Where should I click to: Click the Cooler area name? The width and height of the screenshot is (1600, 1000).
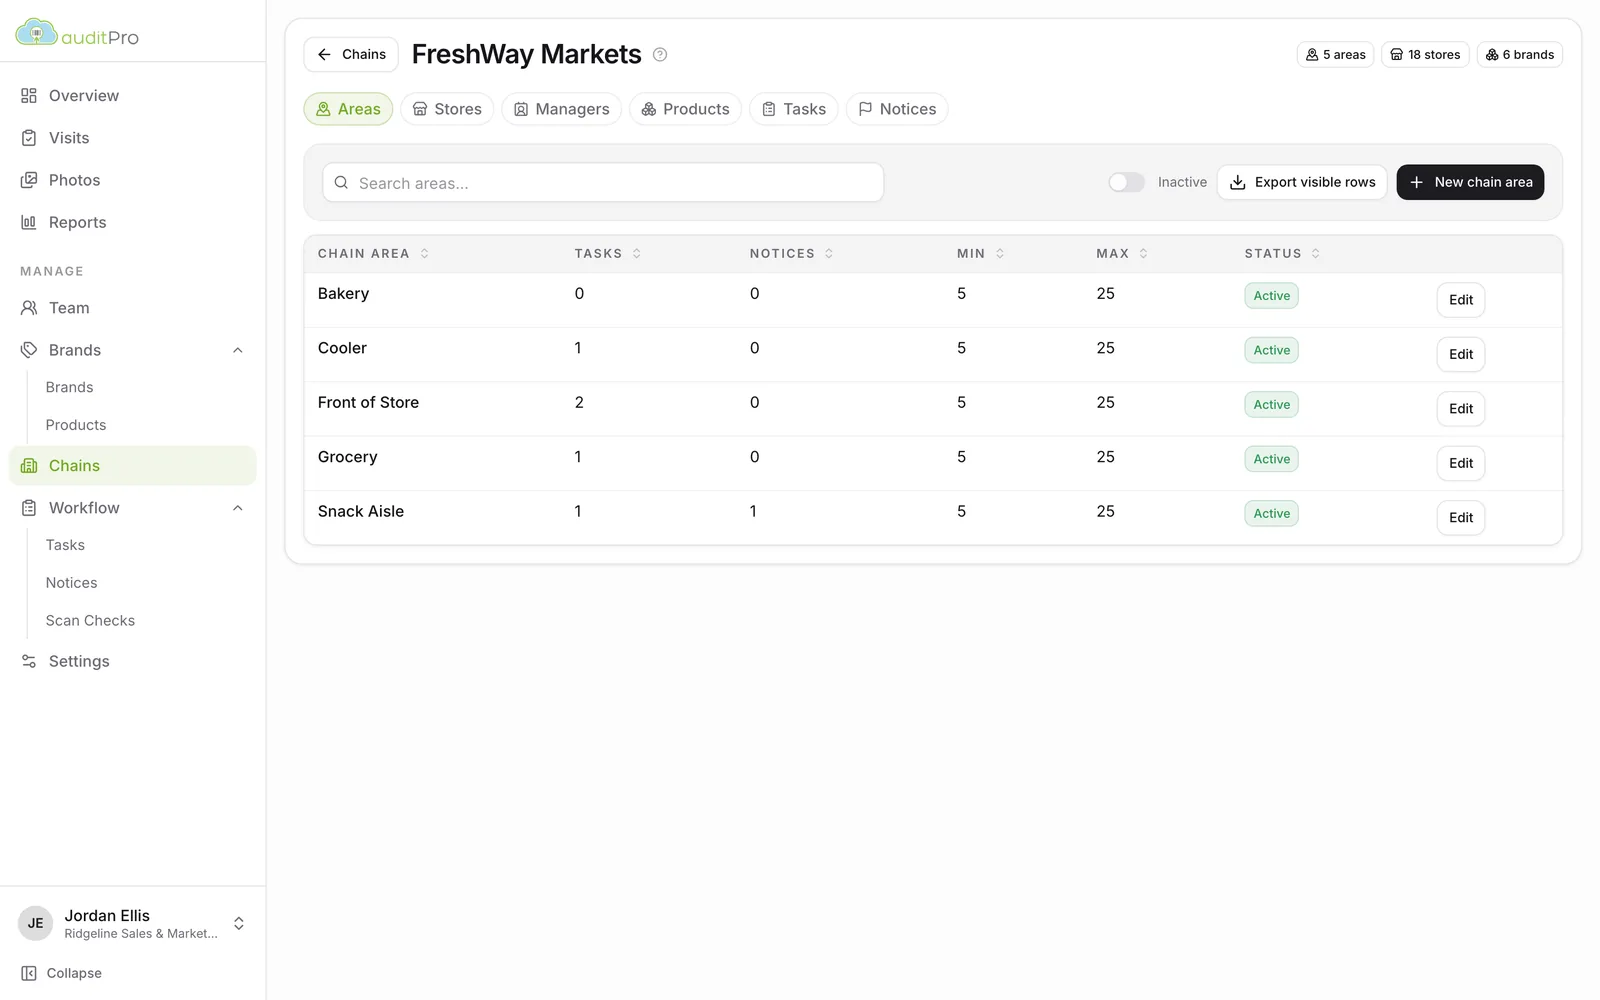342,348
